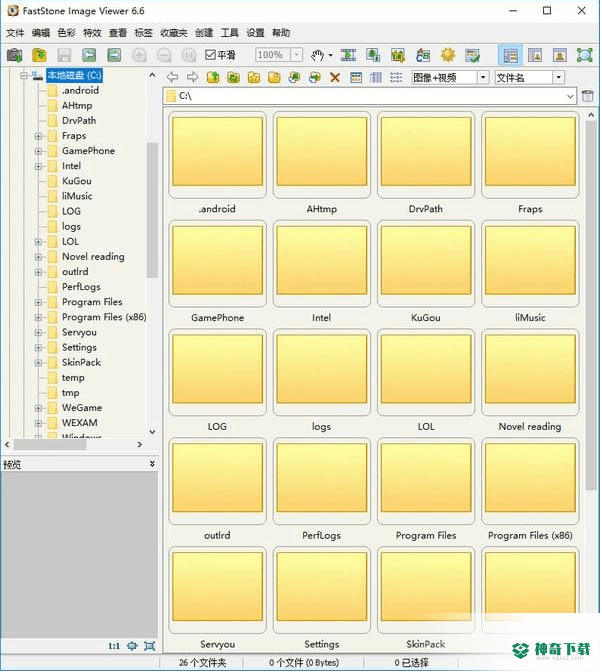Navigate back with the left arrow

coord(172,77)
